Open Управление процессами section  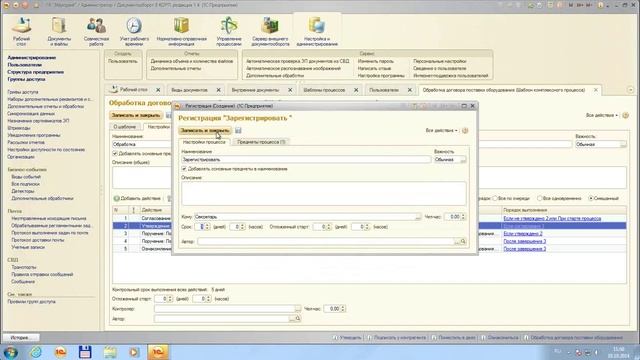(x=229, y=31)
